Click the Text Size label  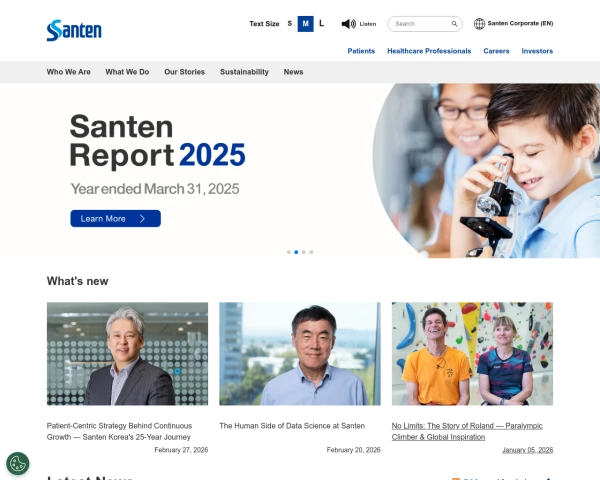264,24
